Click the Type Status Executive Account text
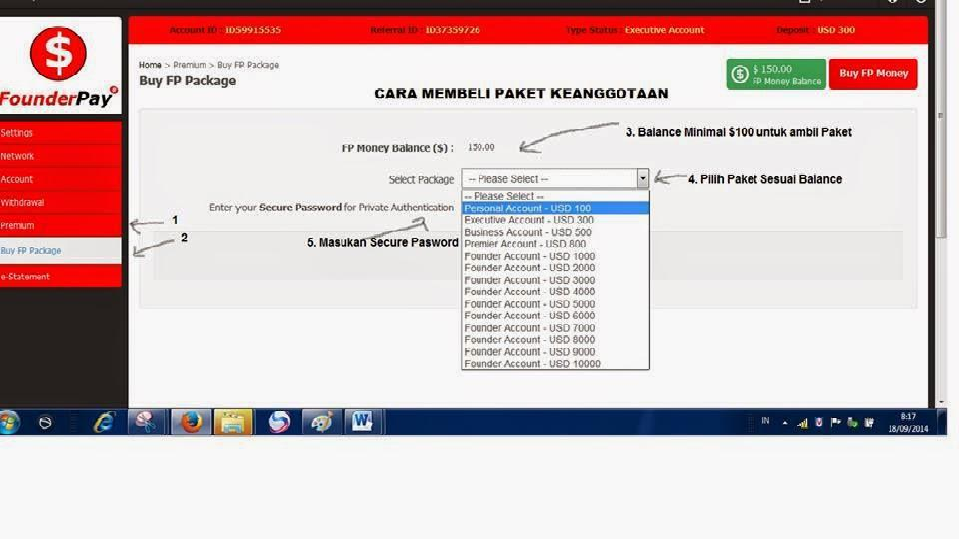Viewport: 960px width, 539px height. (635, 30)
